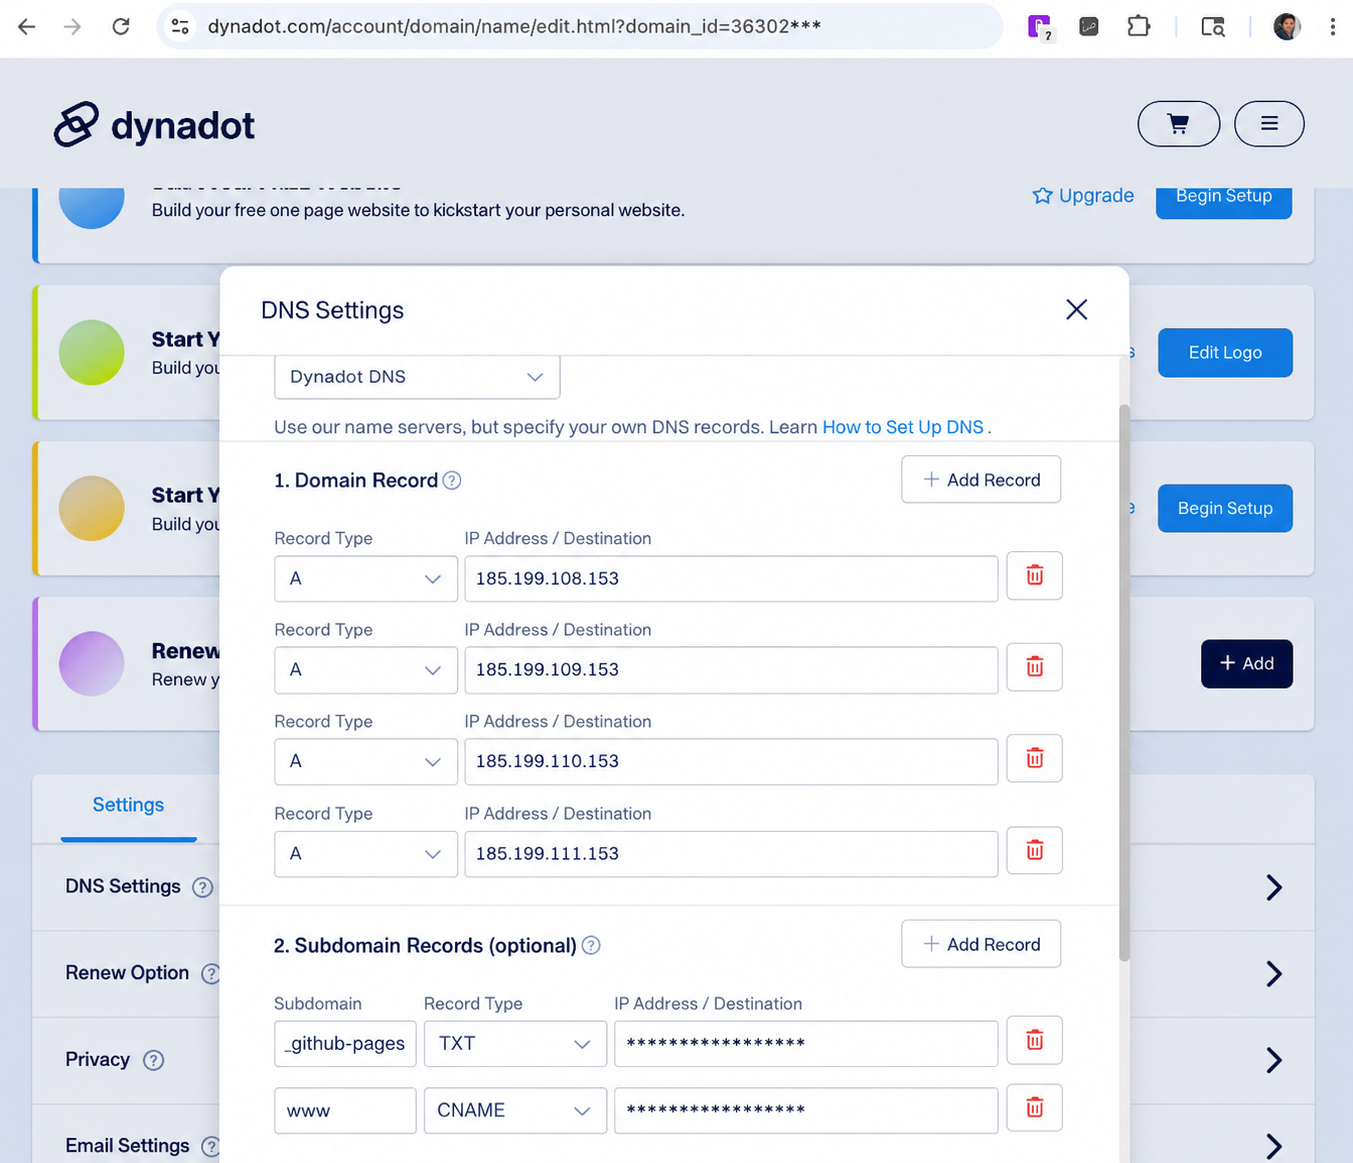Go back in browser history

point(27,27)
